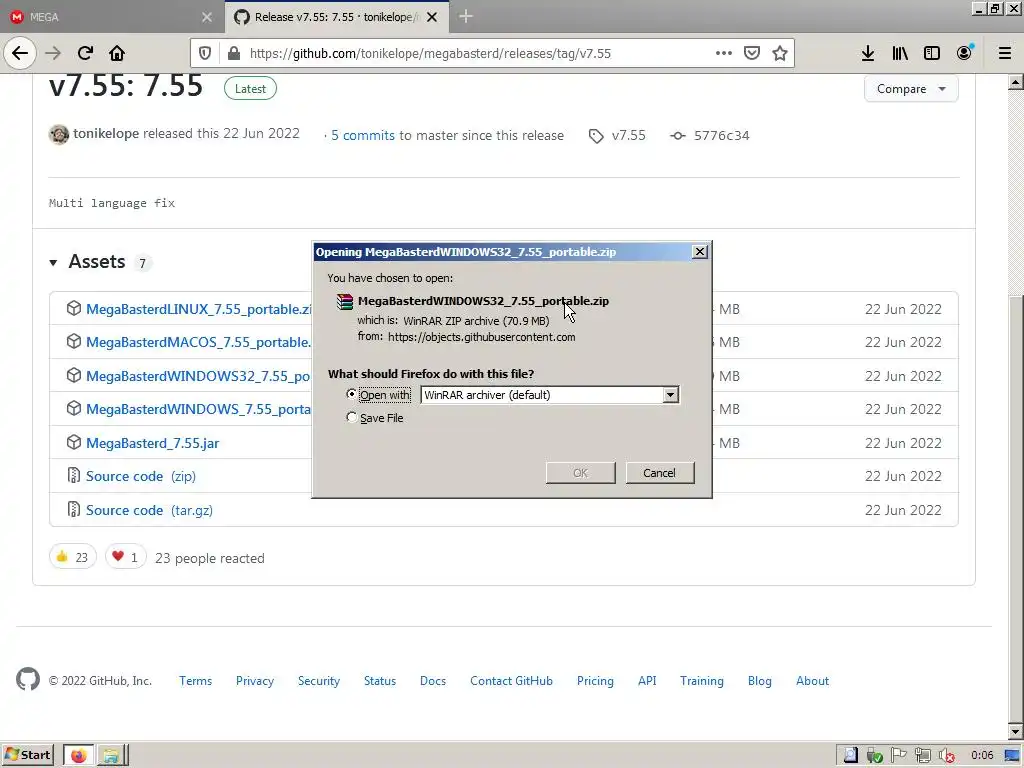Click the Action Center flag tray icon
Image resolution: width=1024 pixels, height=768 pixels.
coord(899,756)
